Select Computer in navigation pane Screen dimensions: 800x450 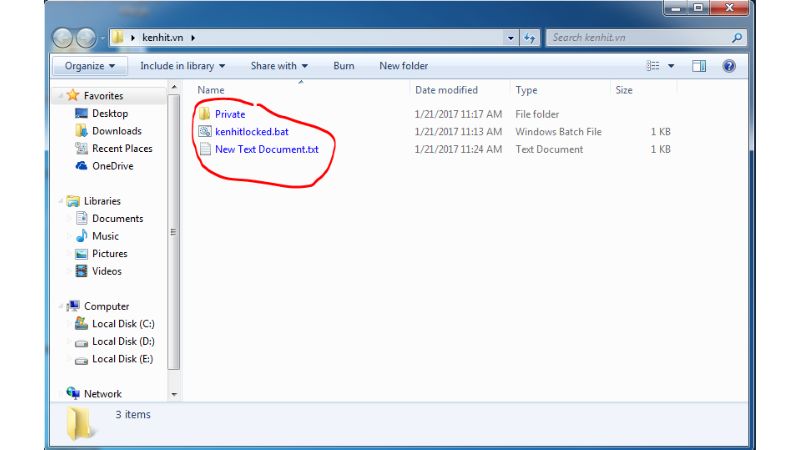[106, 306]
